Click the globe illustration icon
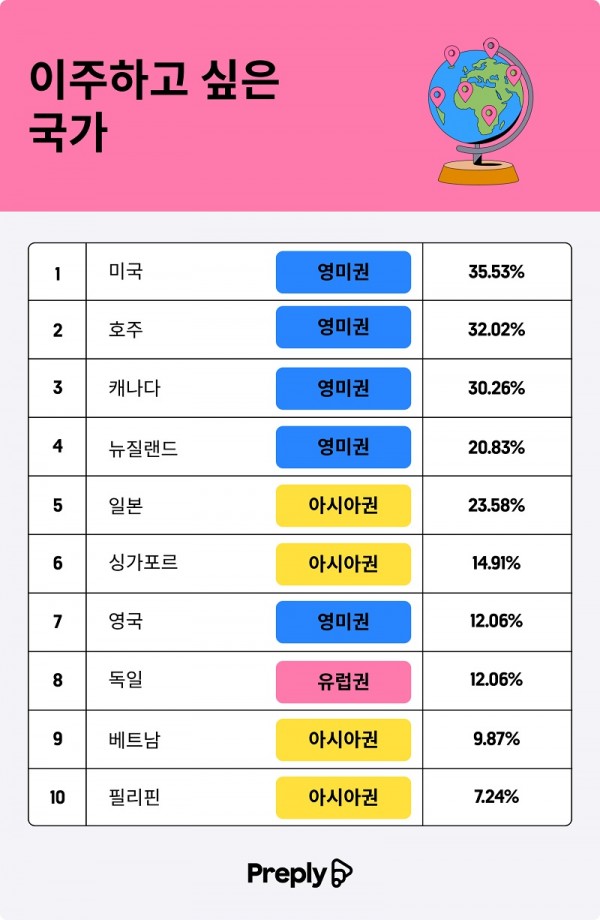Screen dimensions: 600x920 pyautogui.click(x=477, y=112)
